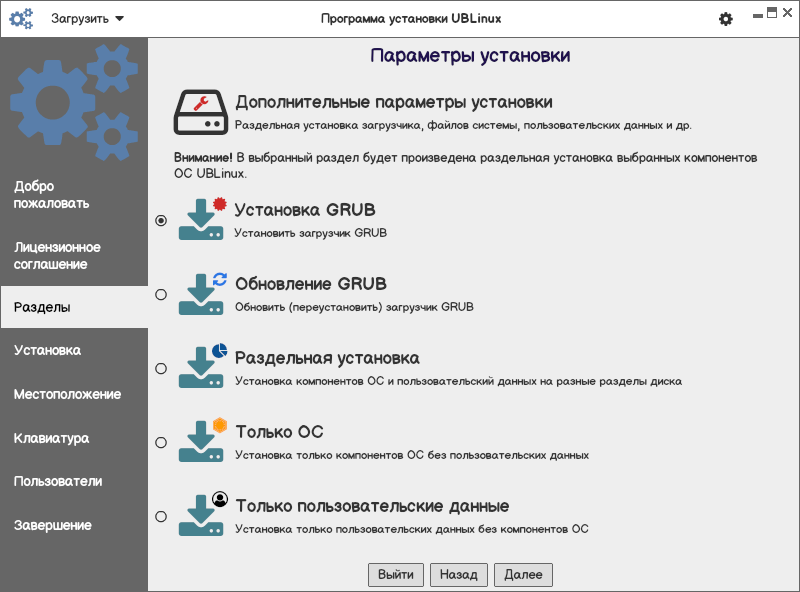Image resolution: width=800 pixels, height=592 pixels.
Task: Click the Выйти button
Action: coord(396,575)
